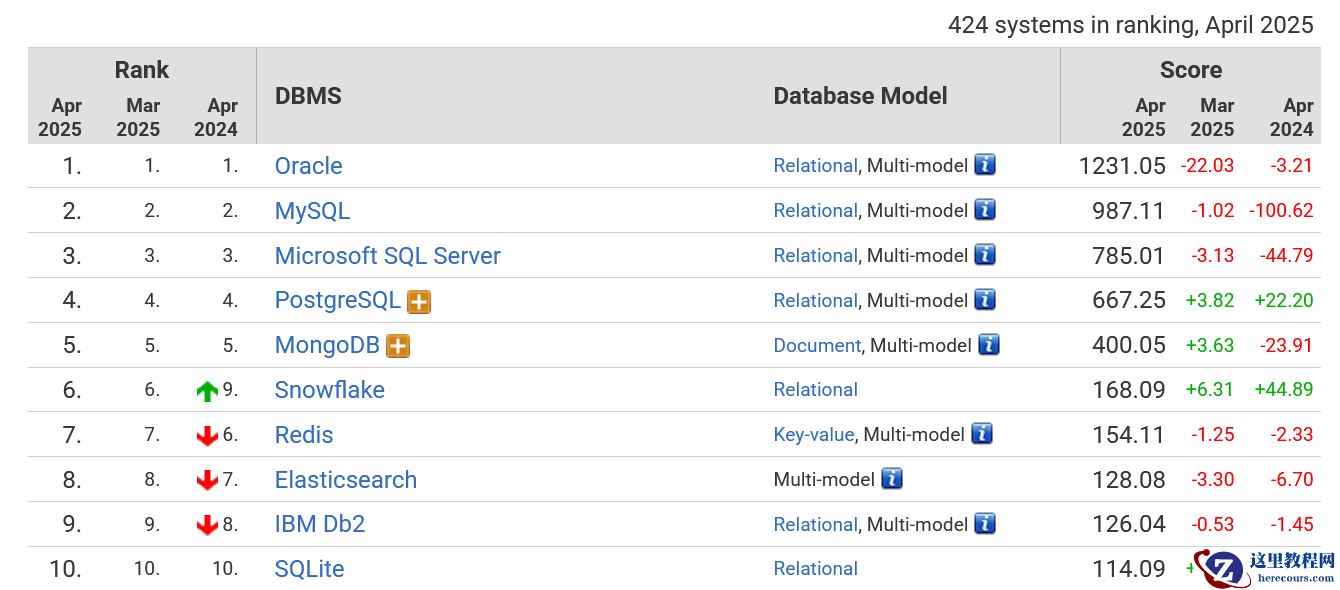This screenshot has width=1340, height=590.
Task: Click the info icon in MongoDB row
Action: [x=989, y=345]
